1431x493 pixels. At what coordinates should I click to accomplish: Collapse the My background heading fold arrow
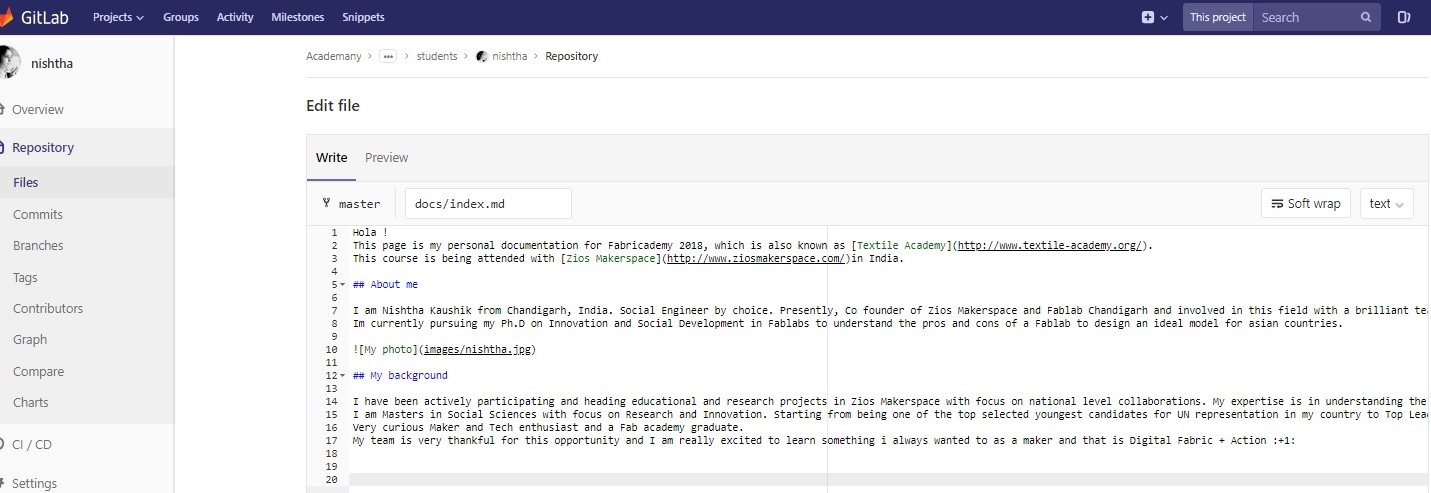(x=343, y=375)
